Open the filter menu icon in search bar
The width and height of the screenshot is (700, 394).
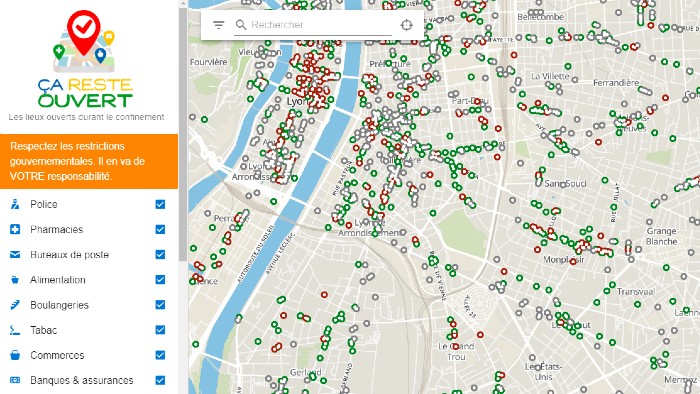point(218,25)
